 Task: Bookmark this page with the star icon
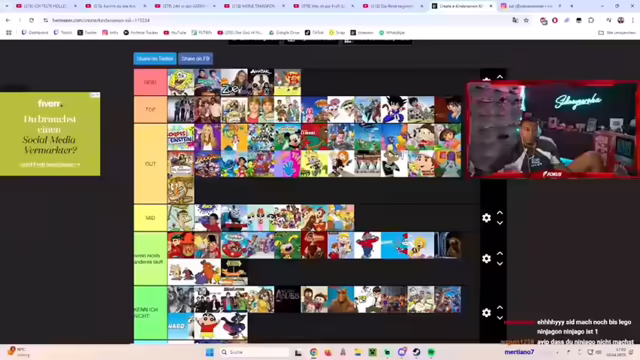(x=526, y=20)
